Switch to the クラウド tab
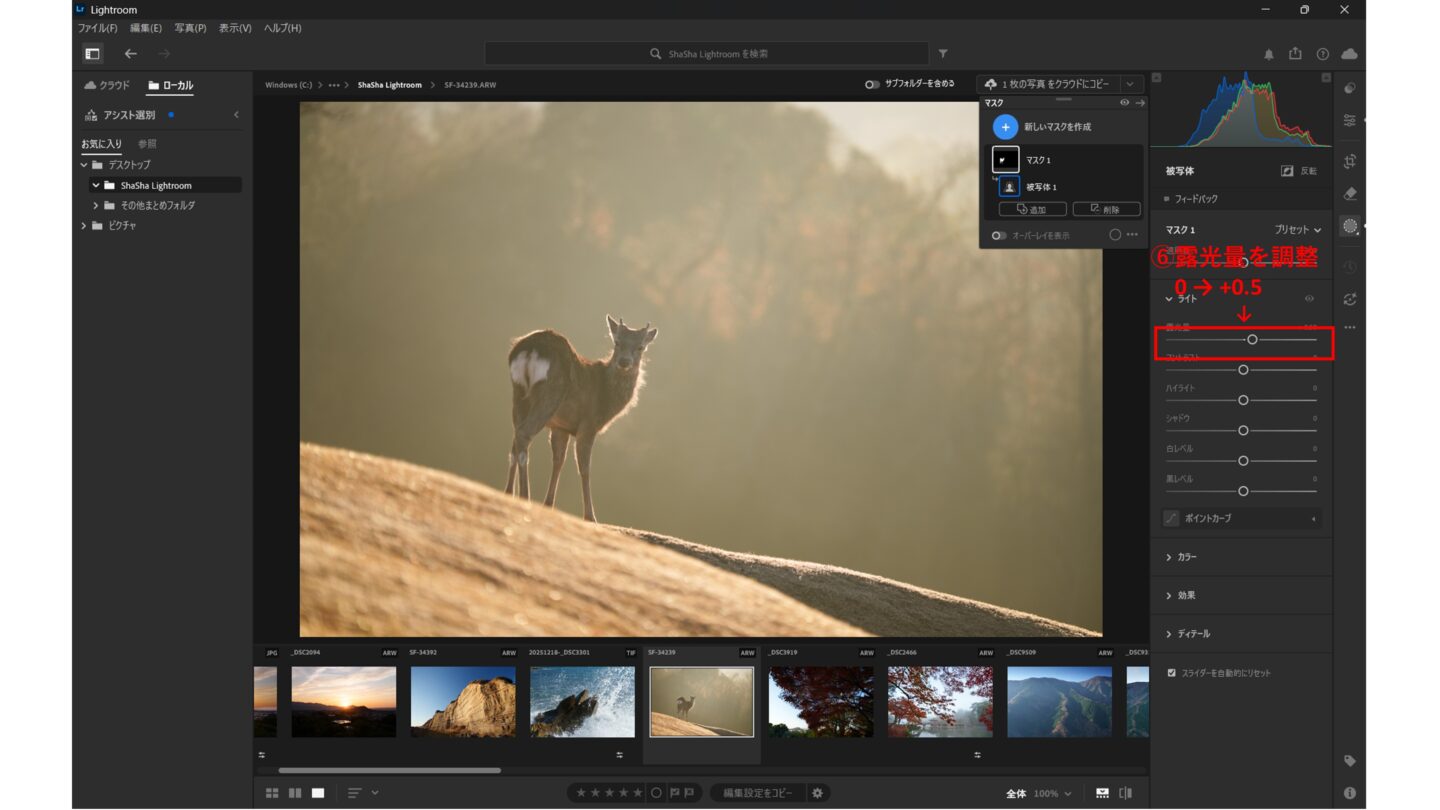The width and height of the screenshot is (1440, 810). (107, 85)
